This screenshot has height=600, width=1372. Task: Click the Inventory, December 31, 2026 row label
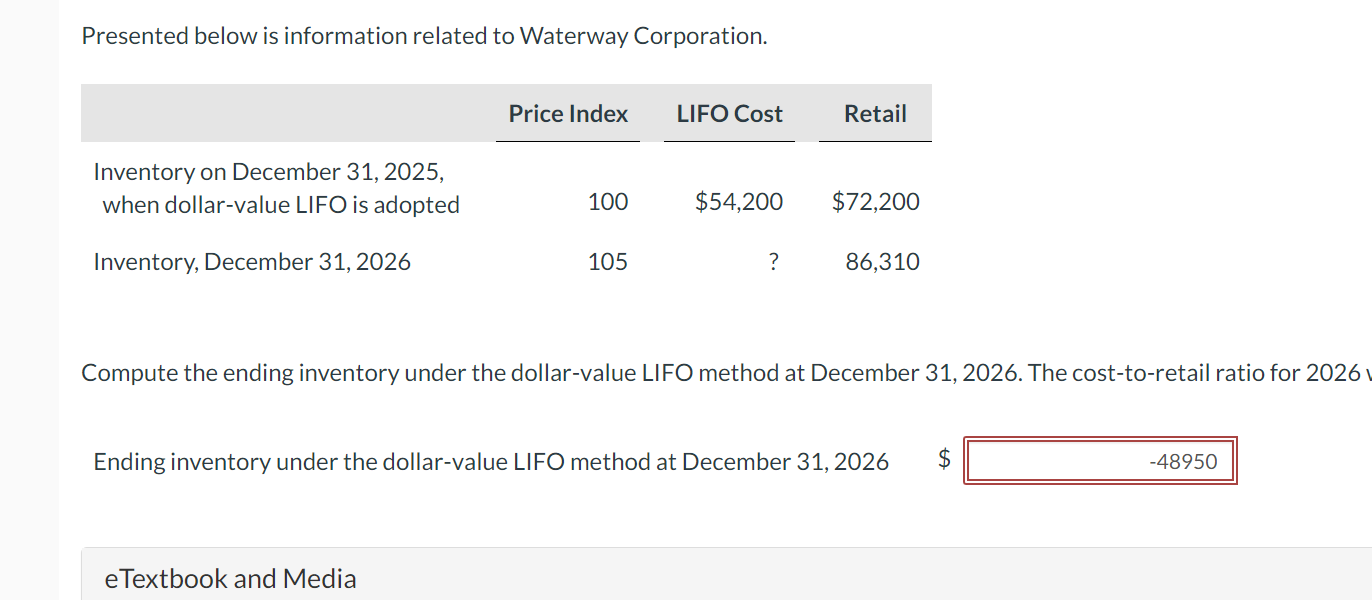coord(252,262)
